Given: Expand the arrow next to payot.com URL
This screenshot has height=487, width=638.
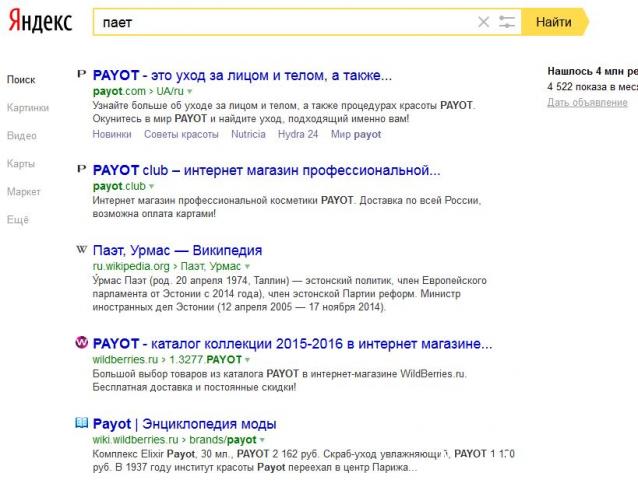Looking at the screenshot, I should [193, 92].
